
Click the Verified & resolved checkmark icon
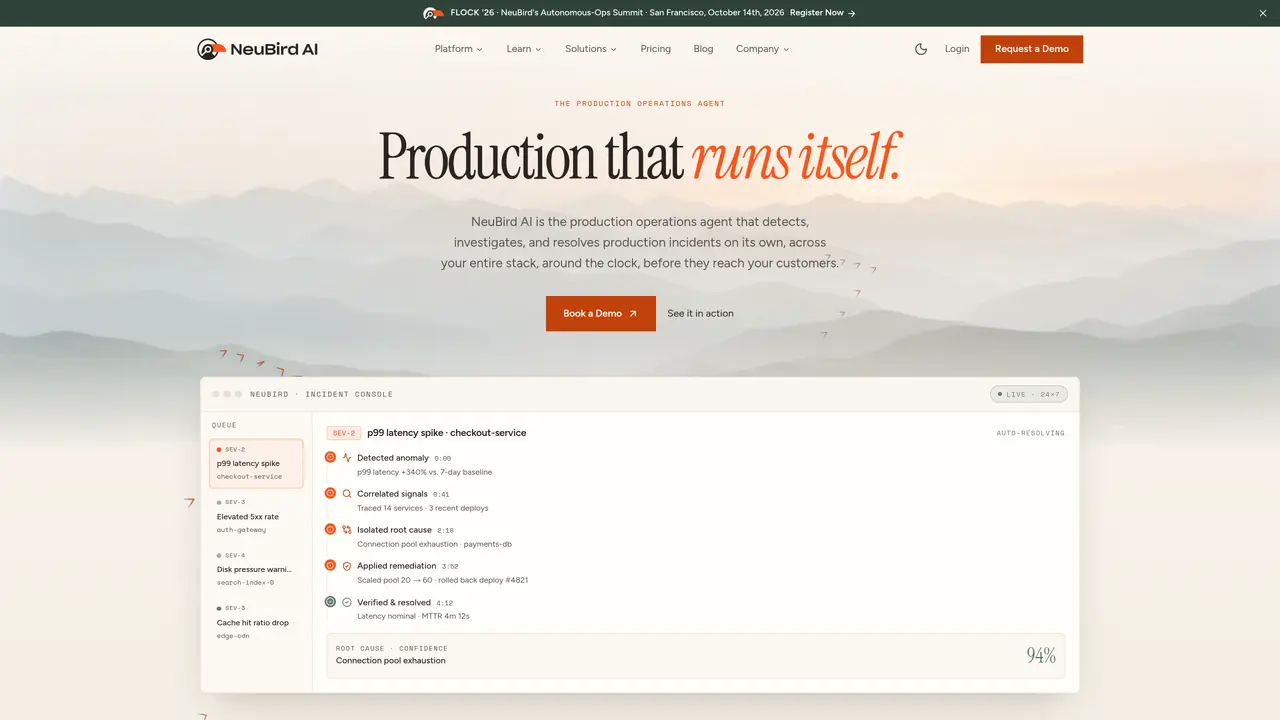click(347, 603)
